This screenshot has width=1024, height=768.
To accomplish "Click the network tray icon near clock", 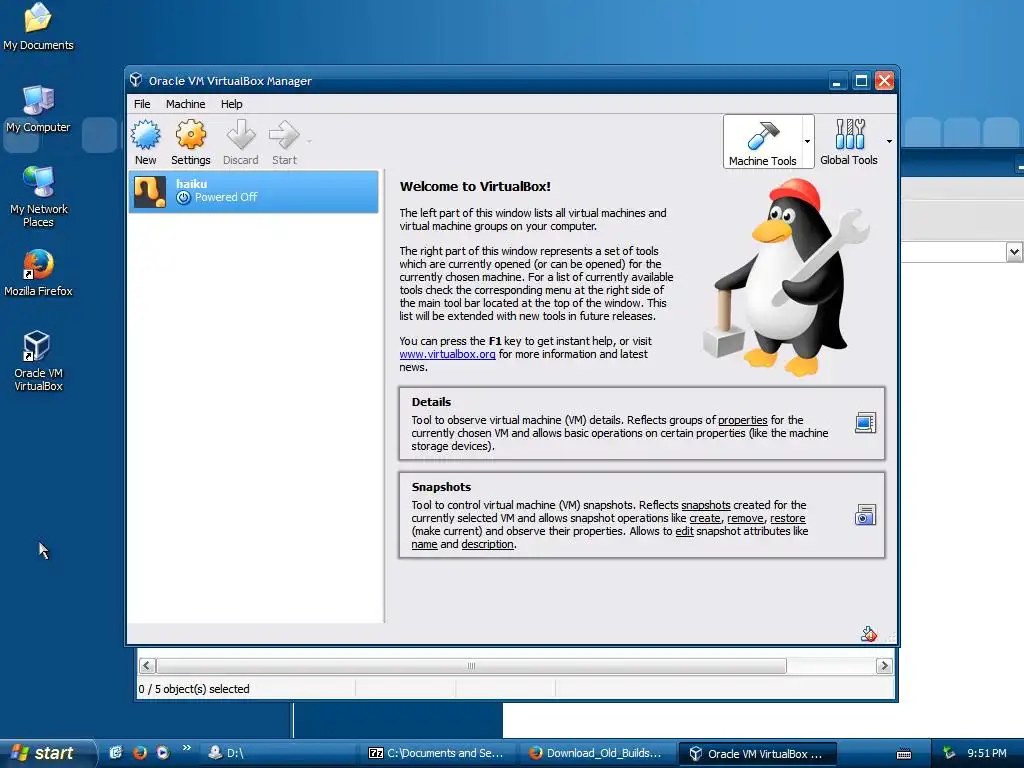I will [x=949, y=753].
